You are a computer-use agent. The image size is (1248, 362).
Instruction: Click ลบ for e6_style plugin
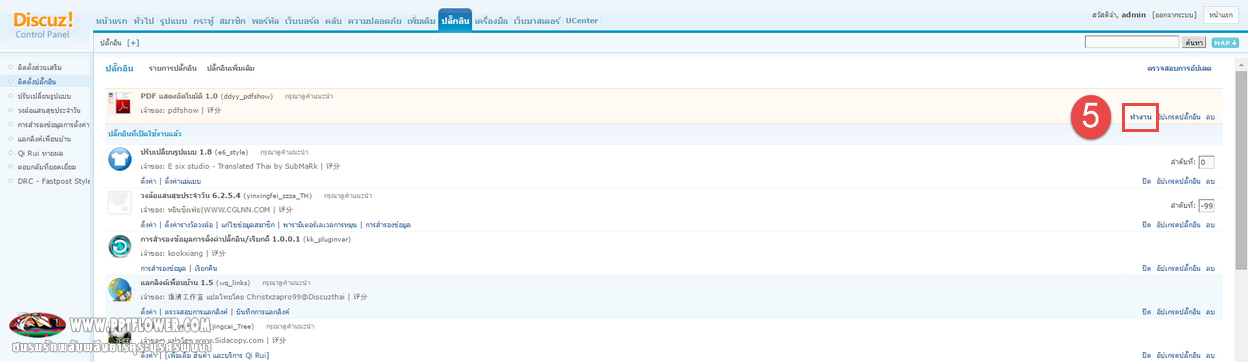click(x=1210, y=181)
